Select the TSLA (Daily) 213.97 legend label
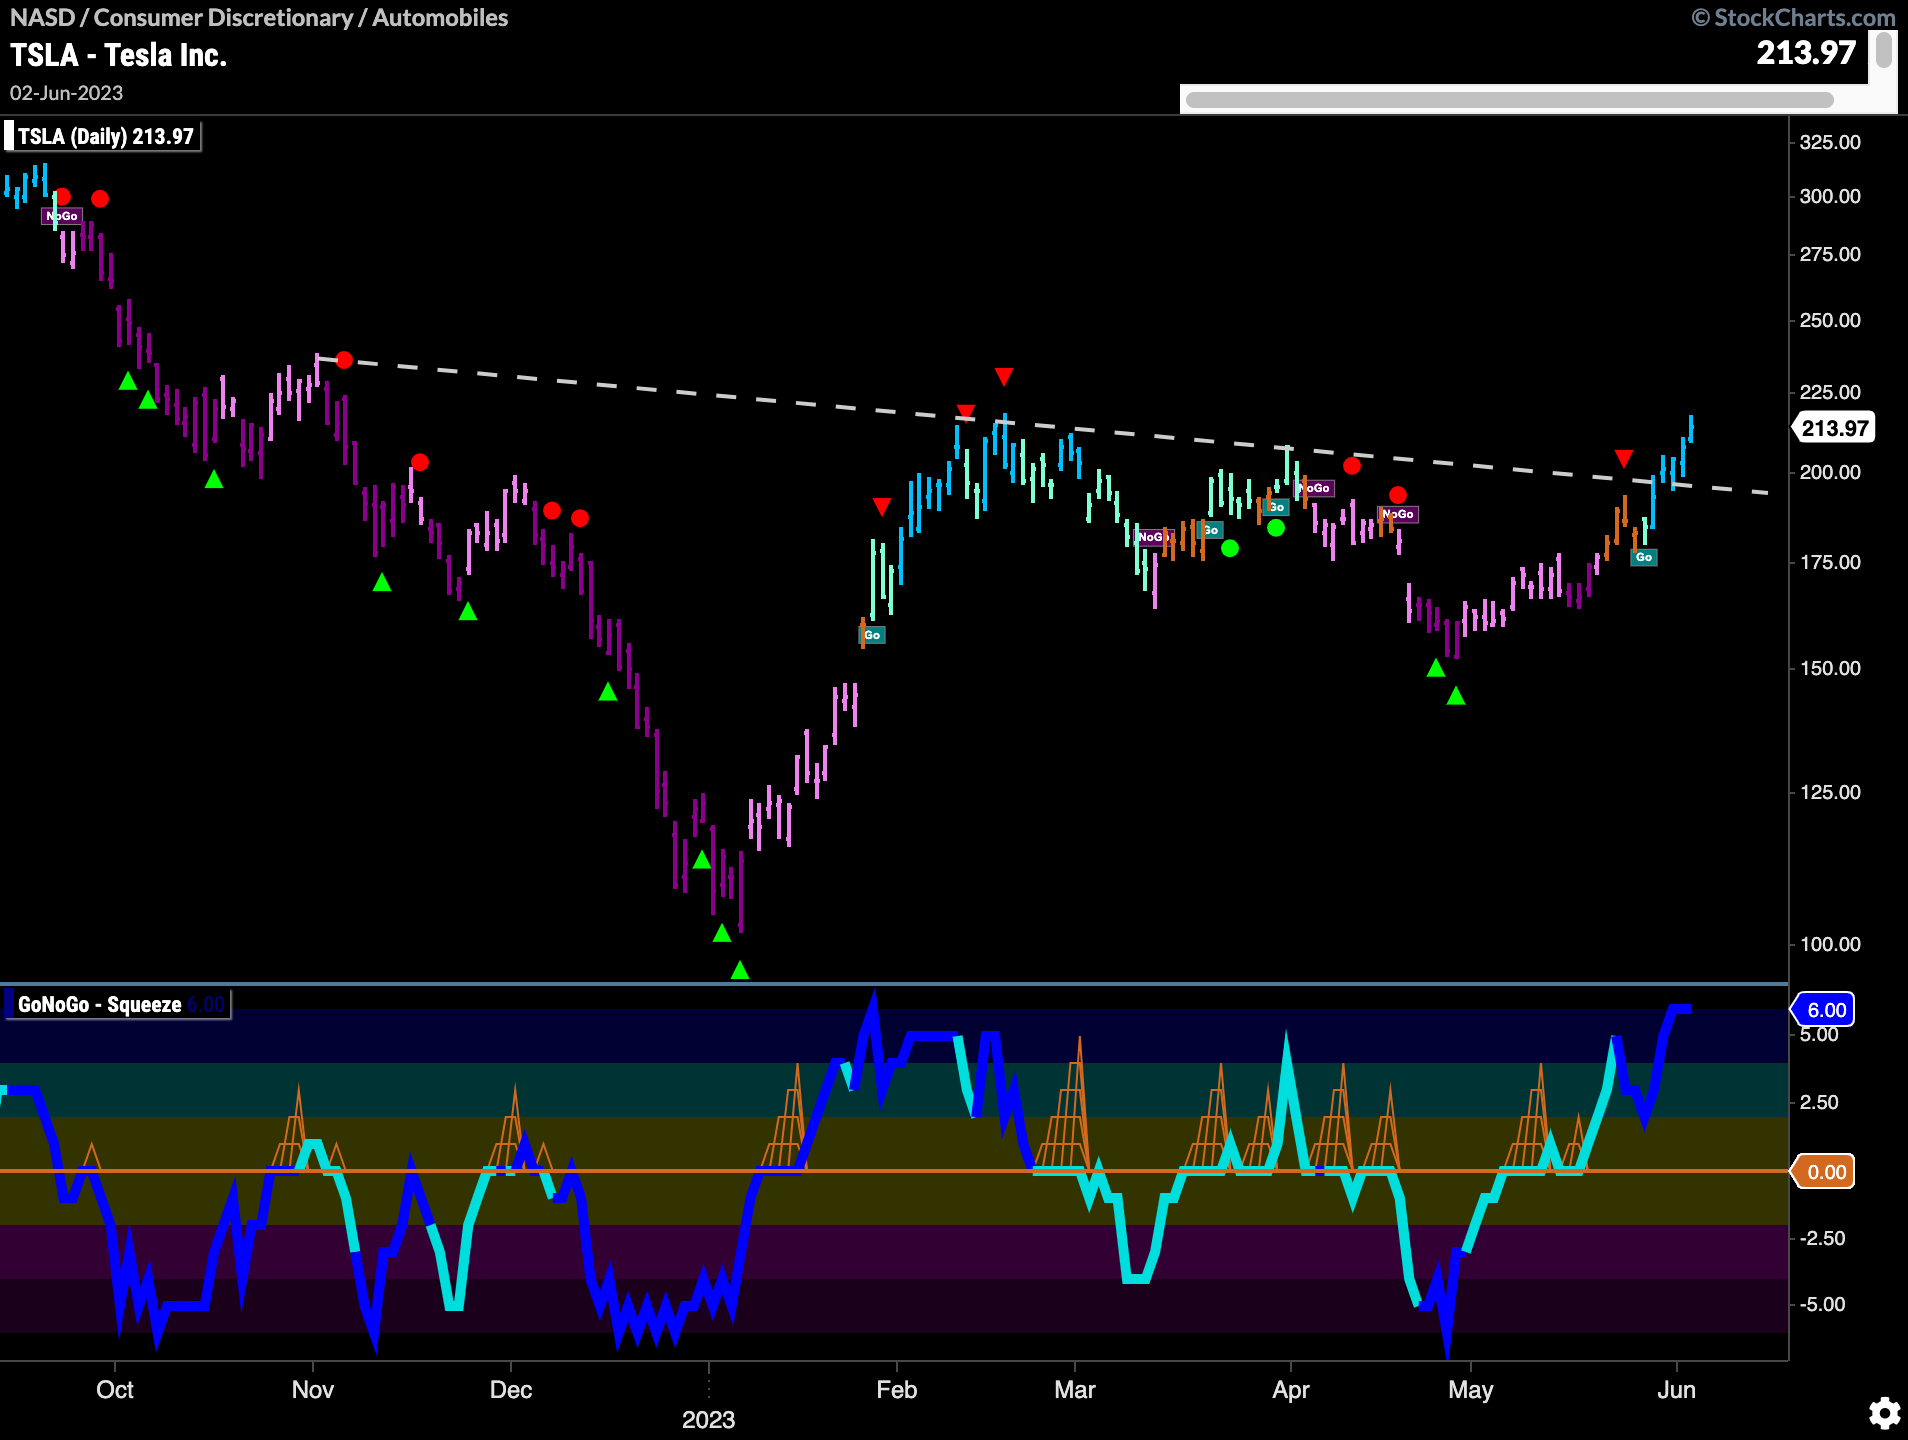The width and height of the screenshot is (1908, 1440). [x=102, y=136]
